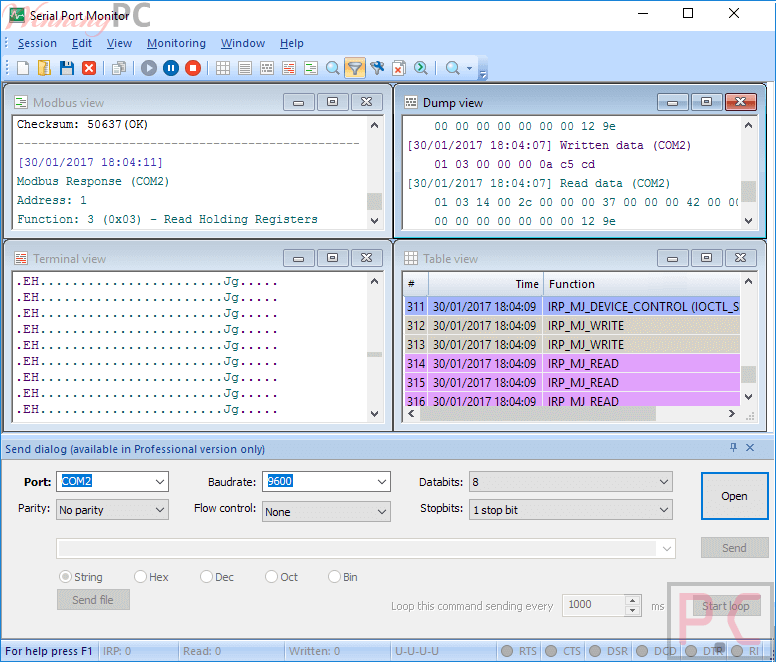Select table row 311 IRP_MJ_DEVICE_CONTROL
Screen dimensions: 776x662
572,307
